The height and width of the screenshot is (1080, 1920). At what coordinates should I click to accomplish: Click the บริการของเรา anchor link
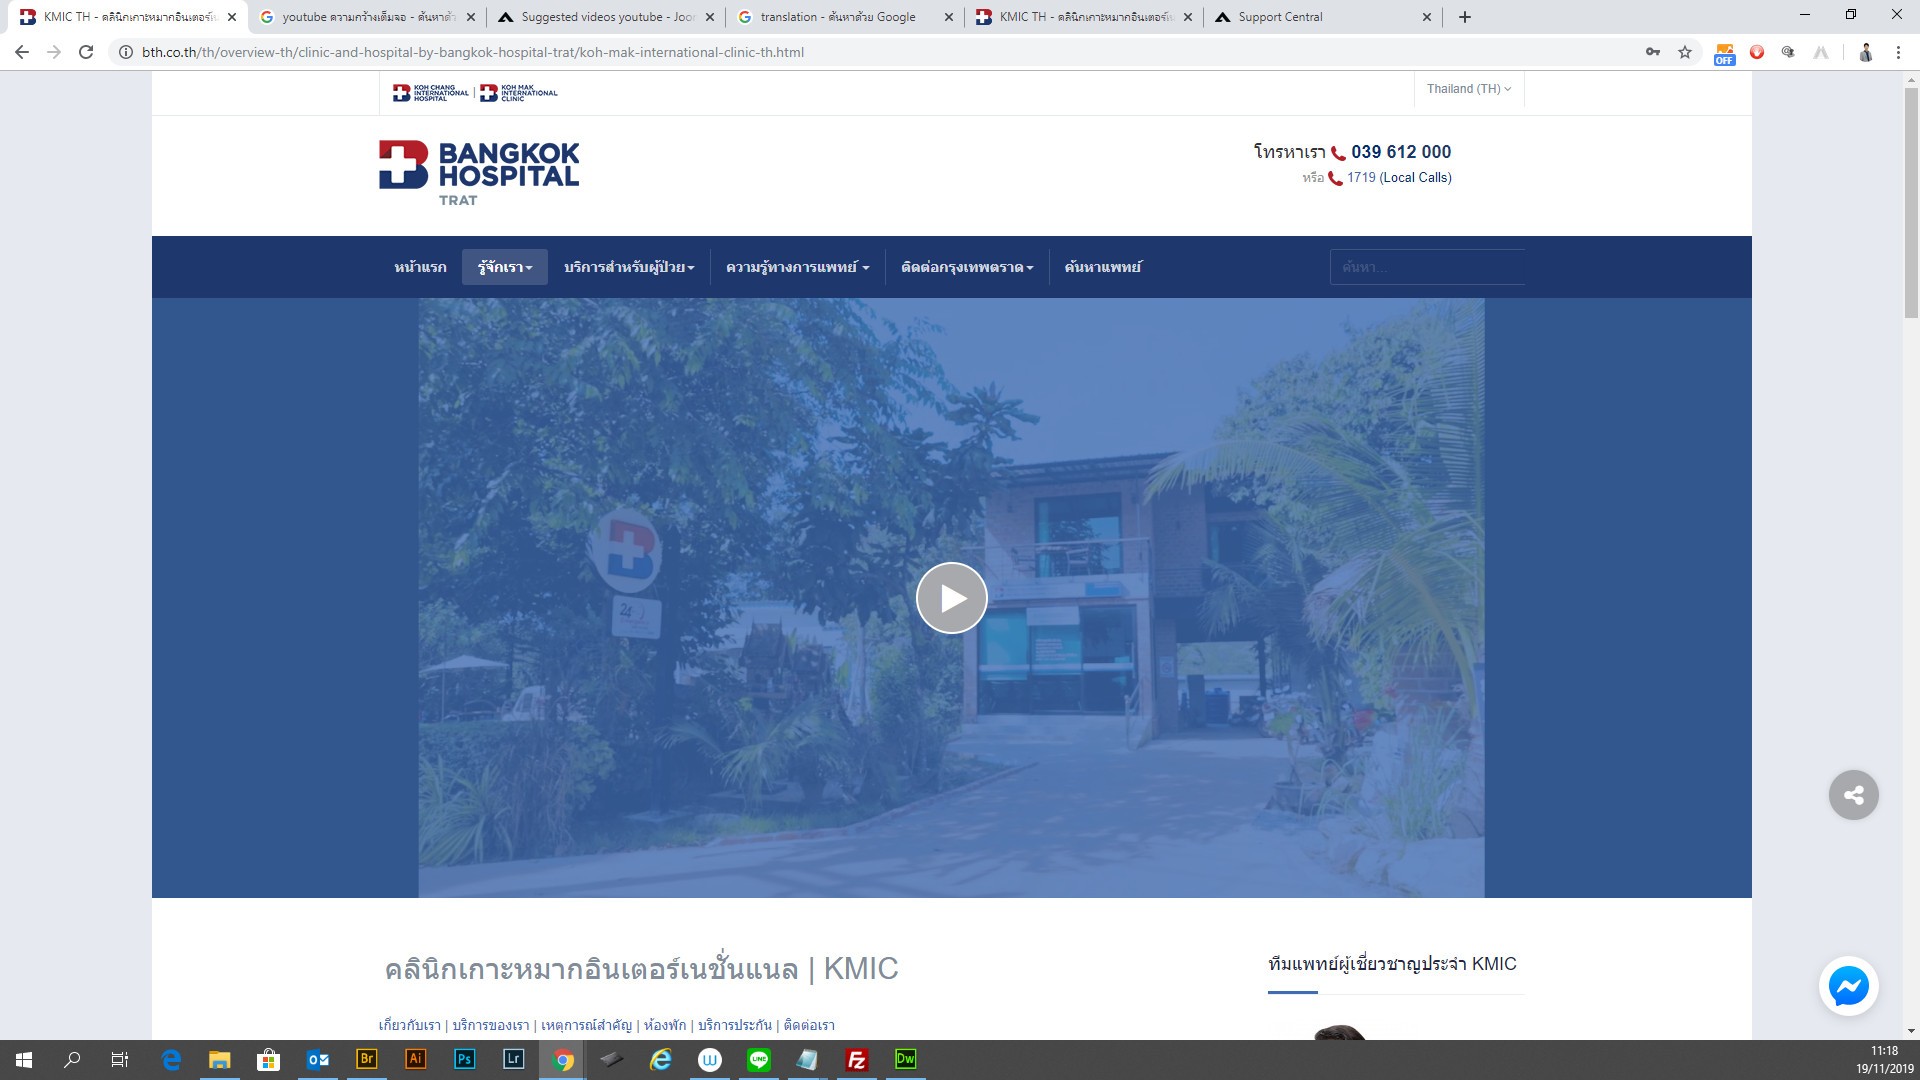point(490,1025)
